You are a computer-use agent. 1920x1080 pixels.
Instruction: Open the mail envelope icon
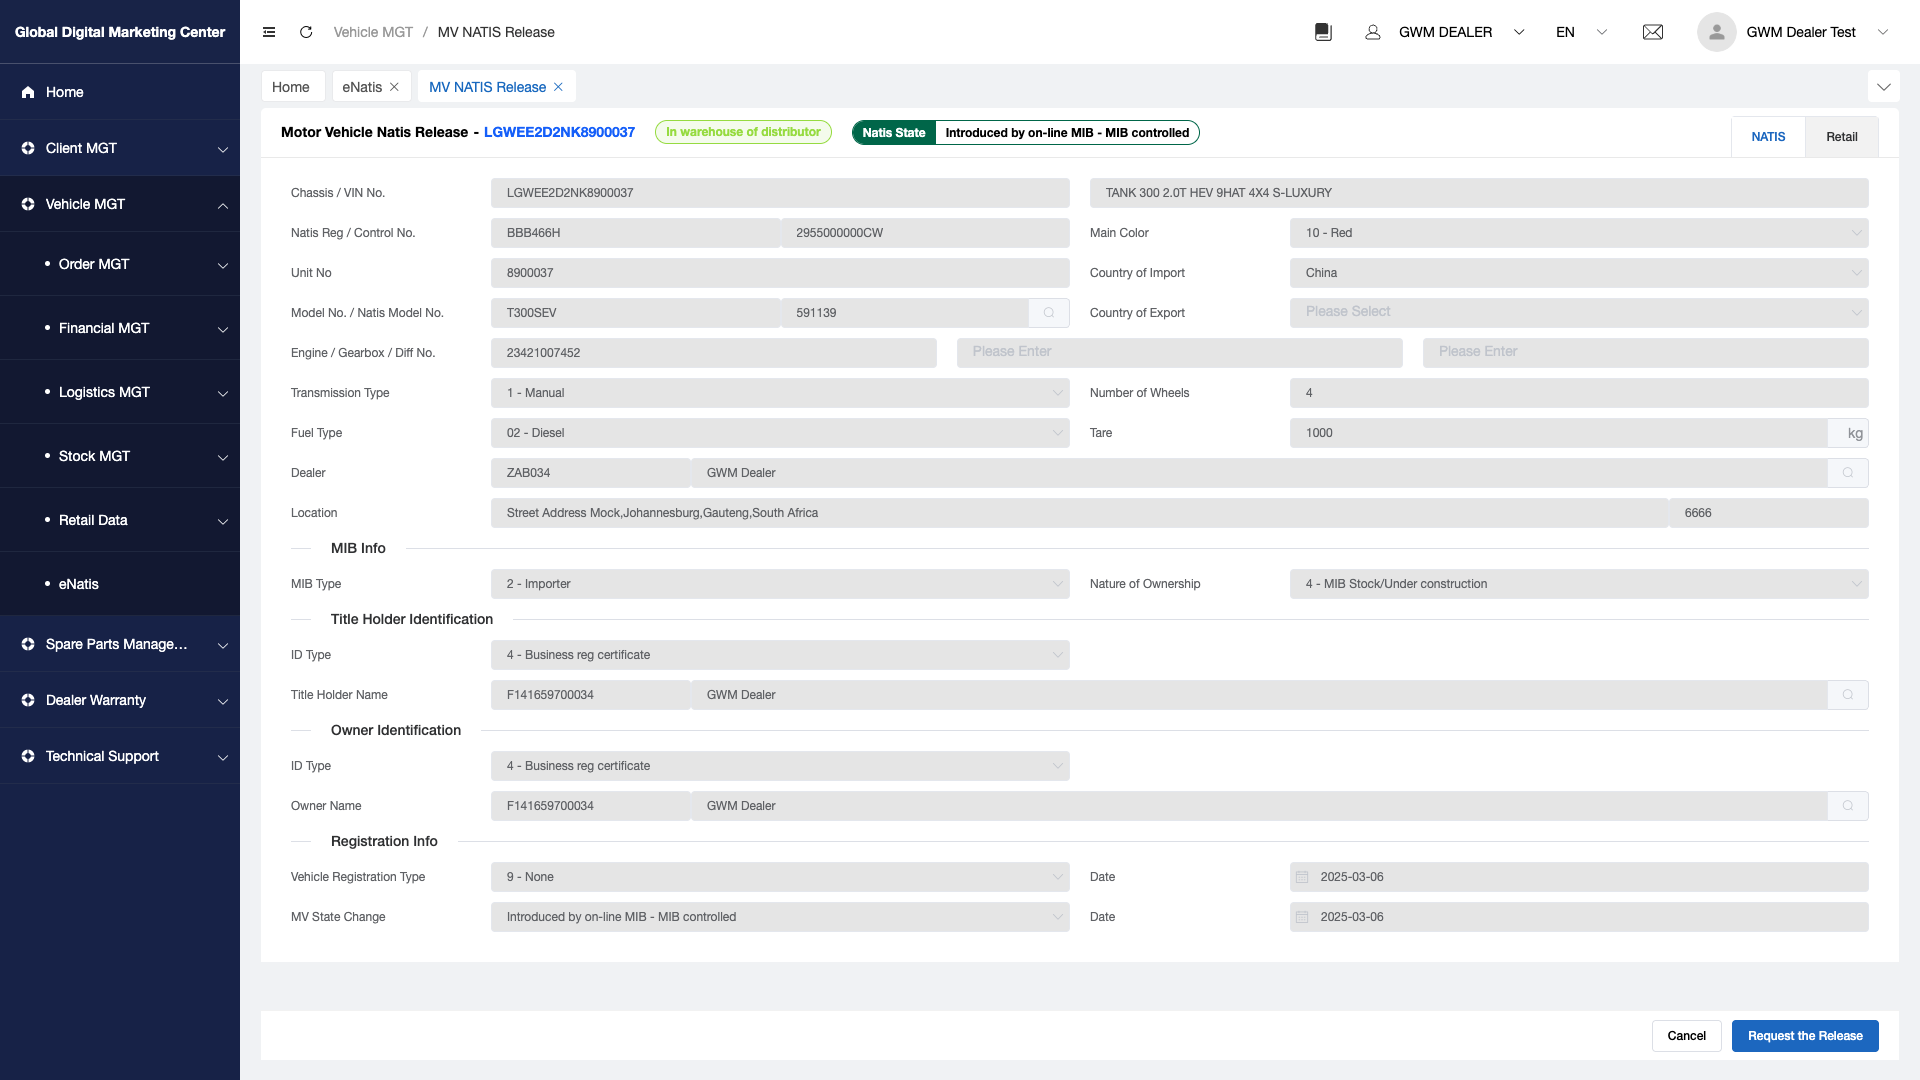click(1653, 32)
